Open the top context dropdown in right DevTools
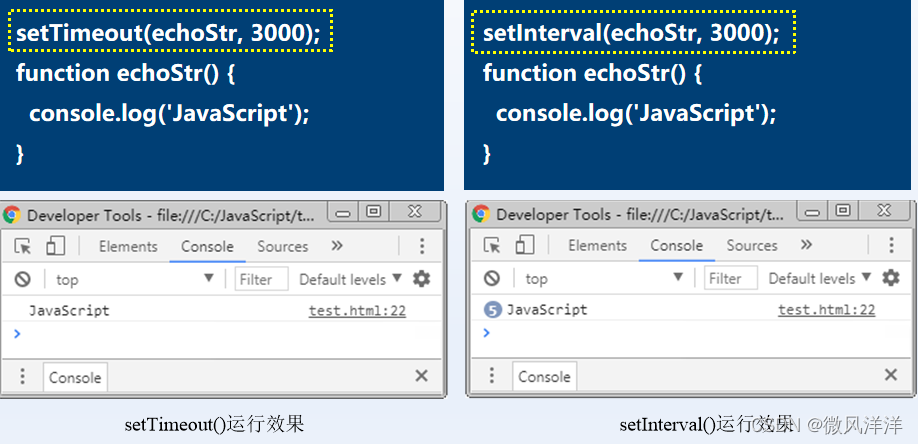The width and height of the screenshot is (918, 444). point(604,278)
